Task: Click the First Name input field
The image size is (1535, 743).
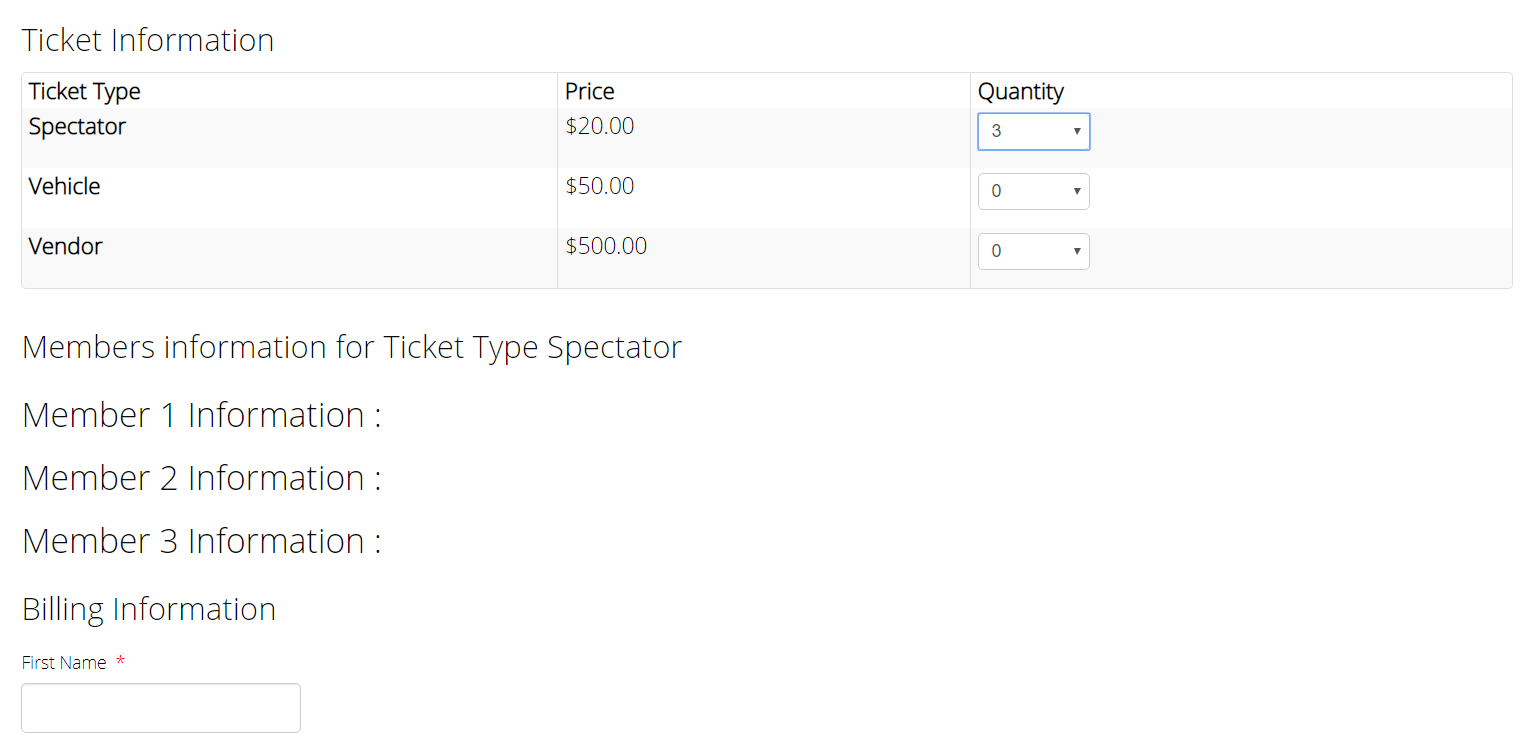Action: [x=161, y=708]
